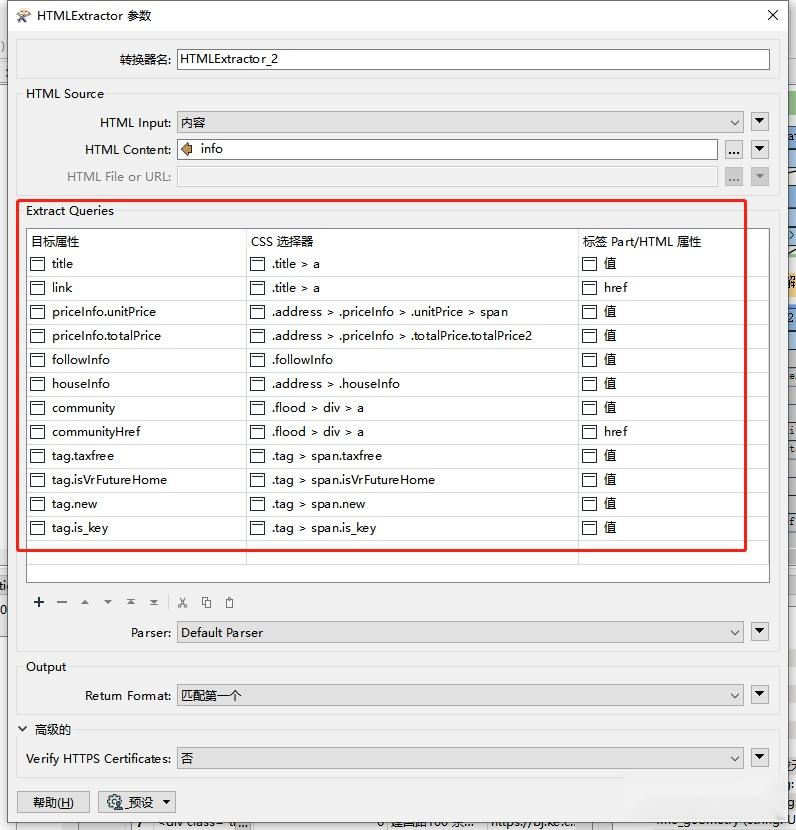Copy the selected query row
Image resolution: width=796 pixels, height=830 pixels.
coord(206,602)
